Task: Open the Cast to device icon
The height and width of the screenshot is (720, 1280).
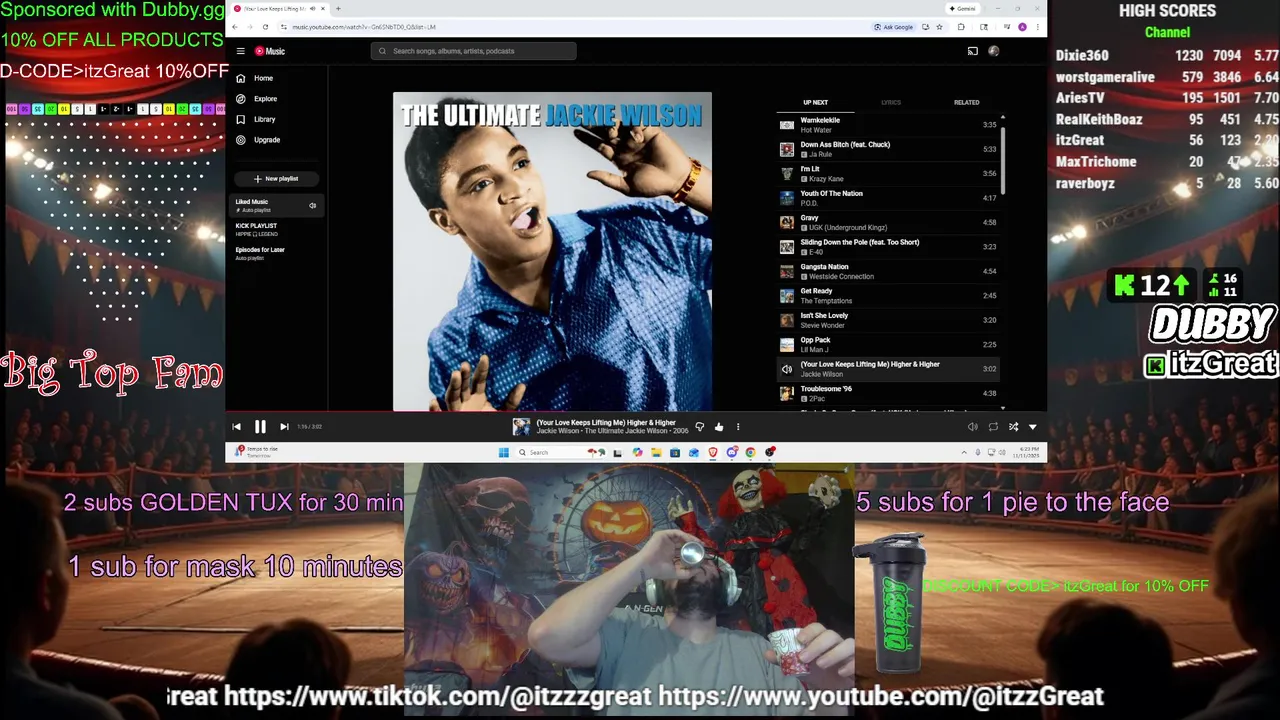Action: point(972,51)
